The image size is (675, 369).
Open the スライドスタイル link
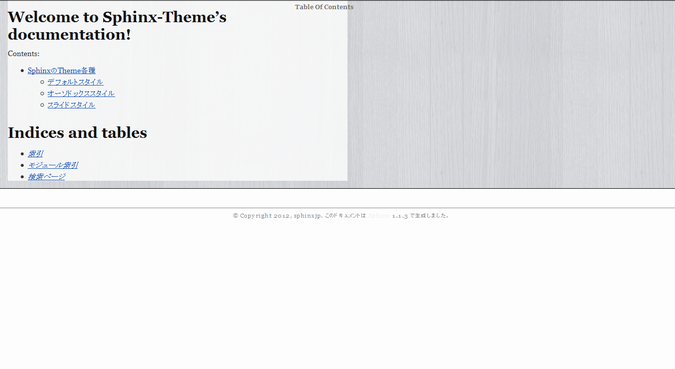click(71, 105)
